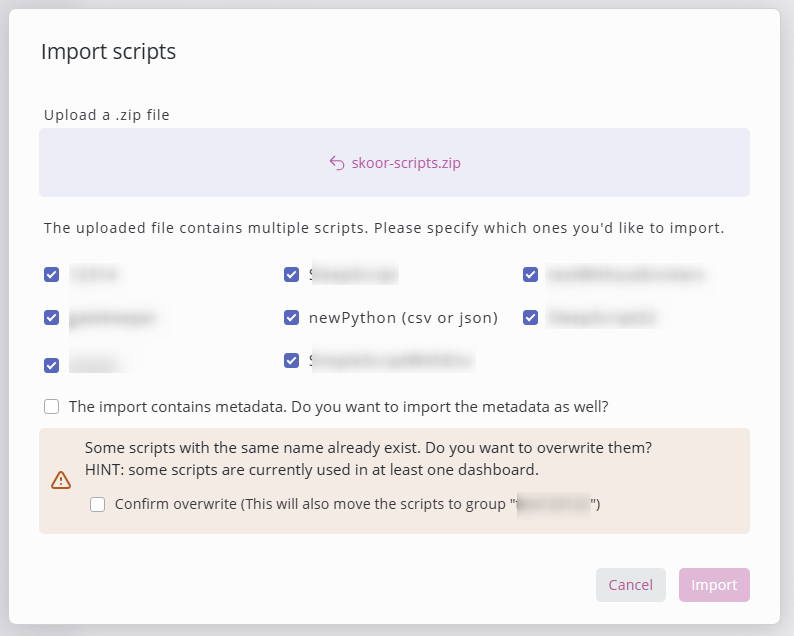The height and width of the screenshot is (636, 794).
Task: Click the warning triangle icon in overwrite notice
Action: click(61, 480)
